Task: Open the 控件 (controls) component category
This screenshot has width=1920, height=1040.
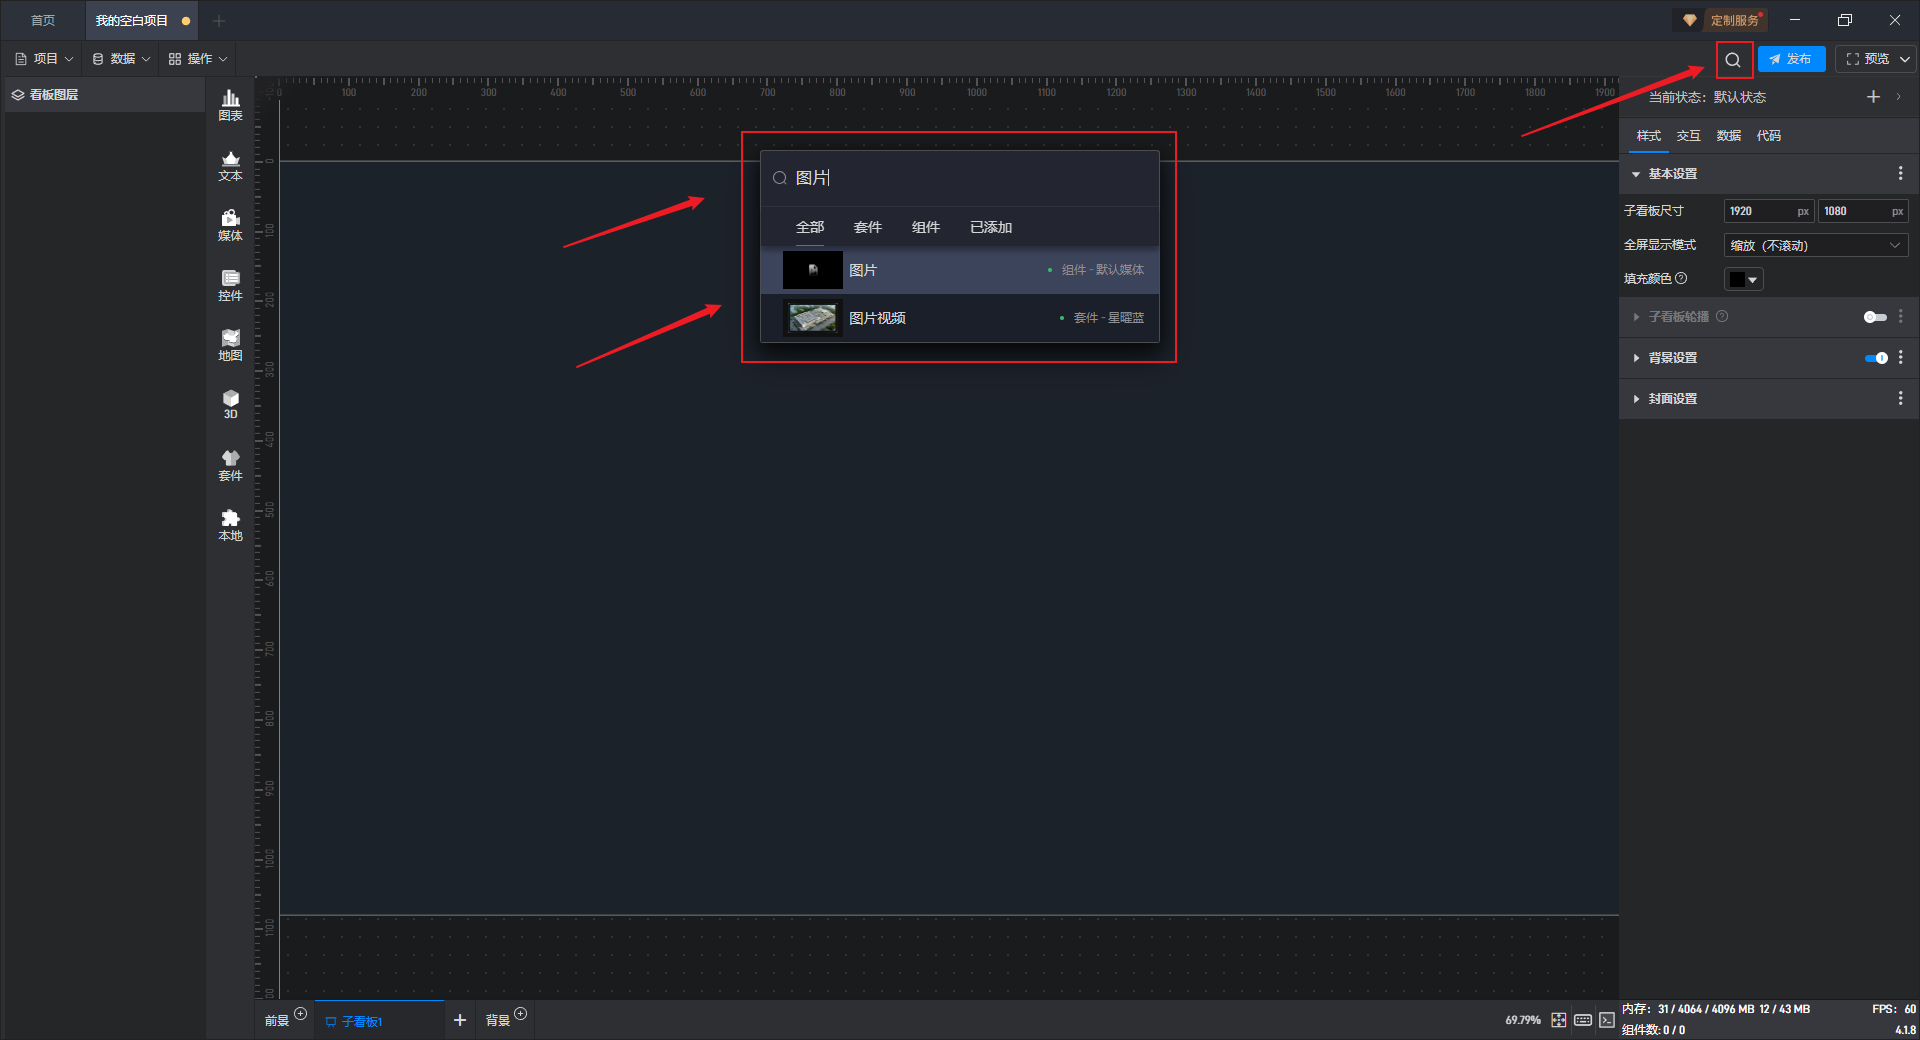Action: tap(230, 285)
